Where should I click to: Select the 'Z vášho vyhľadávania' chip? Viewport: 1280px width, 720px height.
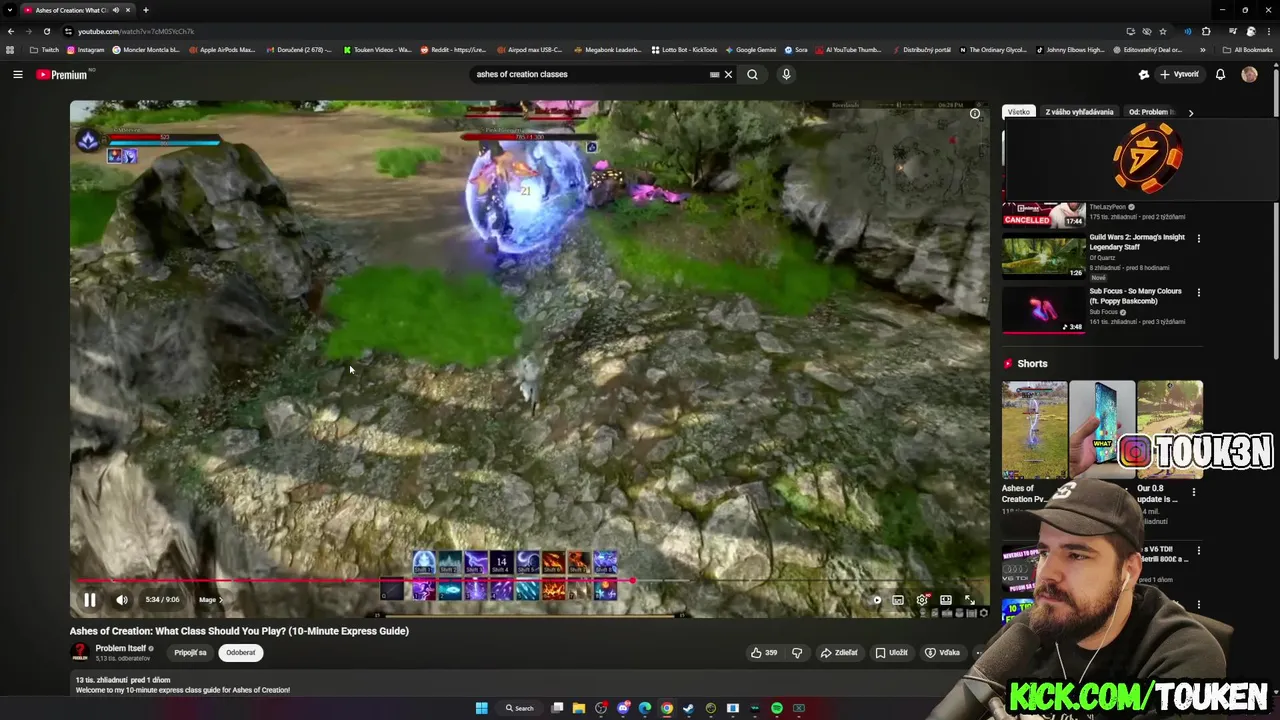(1079, 112)
